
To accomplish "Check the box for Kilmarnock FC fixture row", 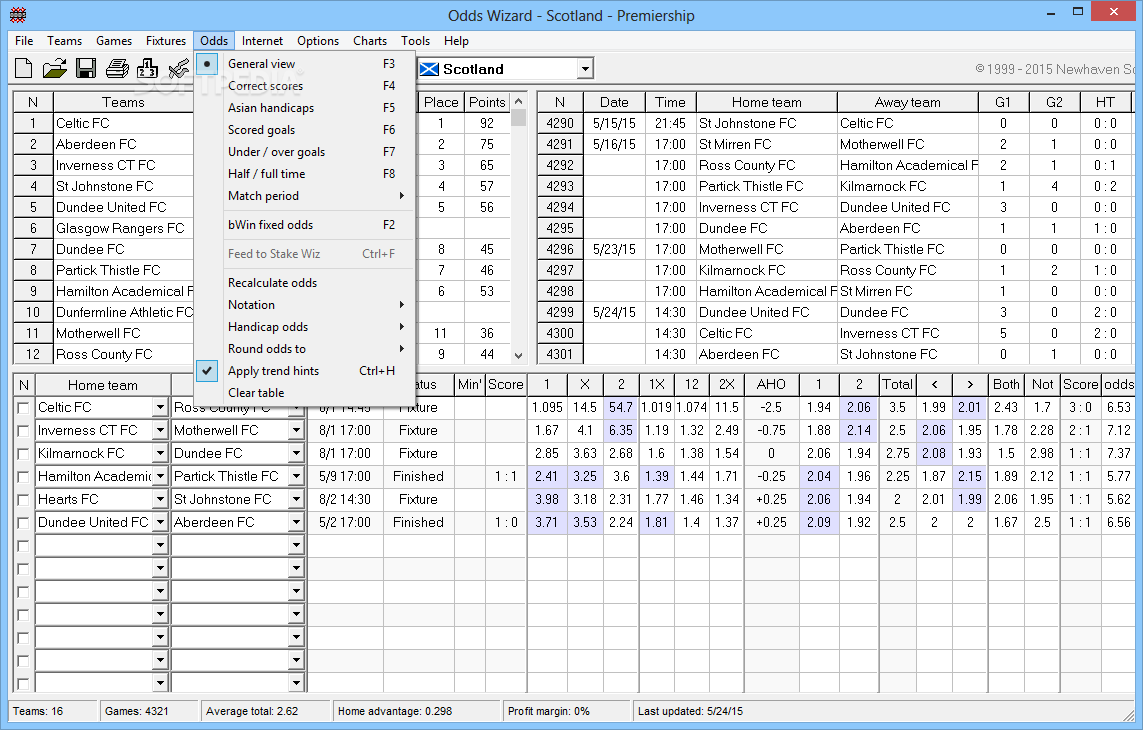I will tap(23, 454).
